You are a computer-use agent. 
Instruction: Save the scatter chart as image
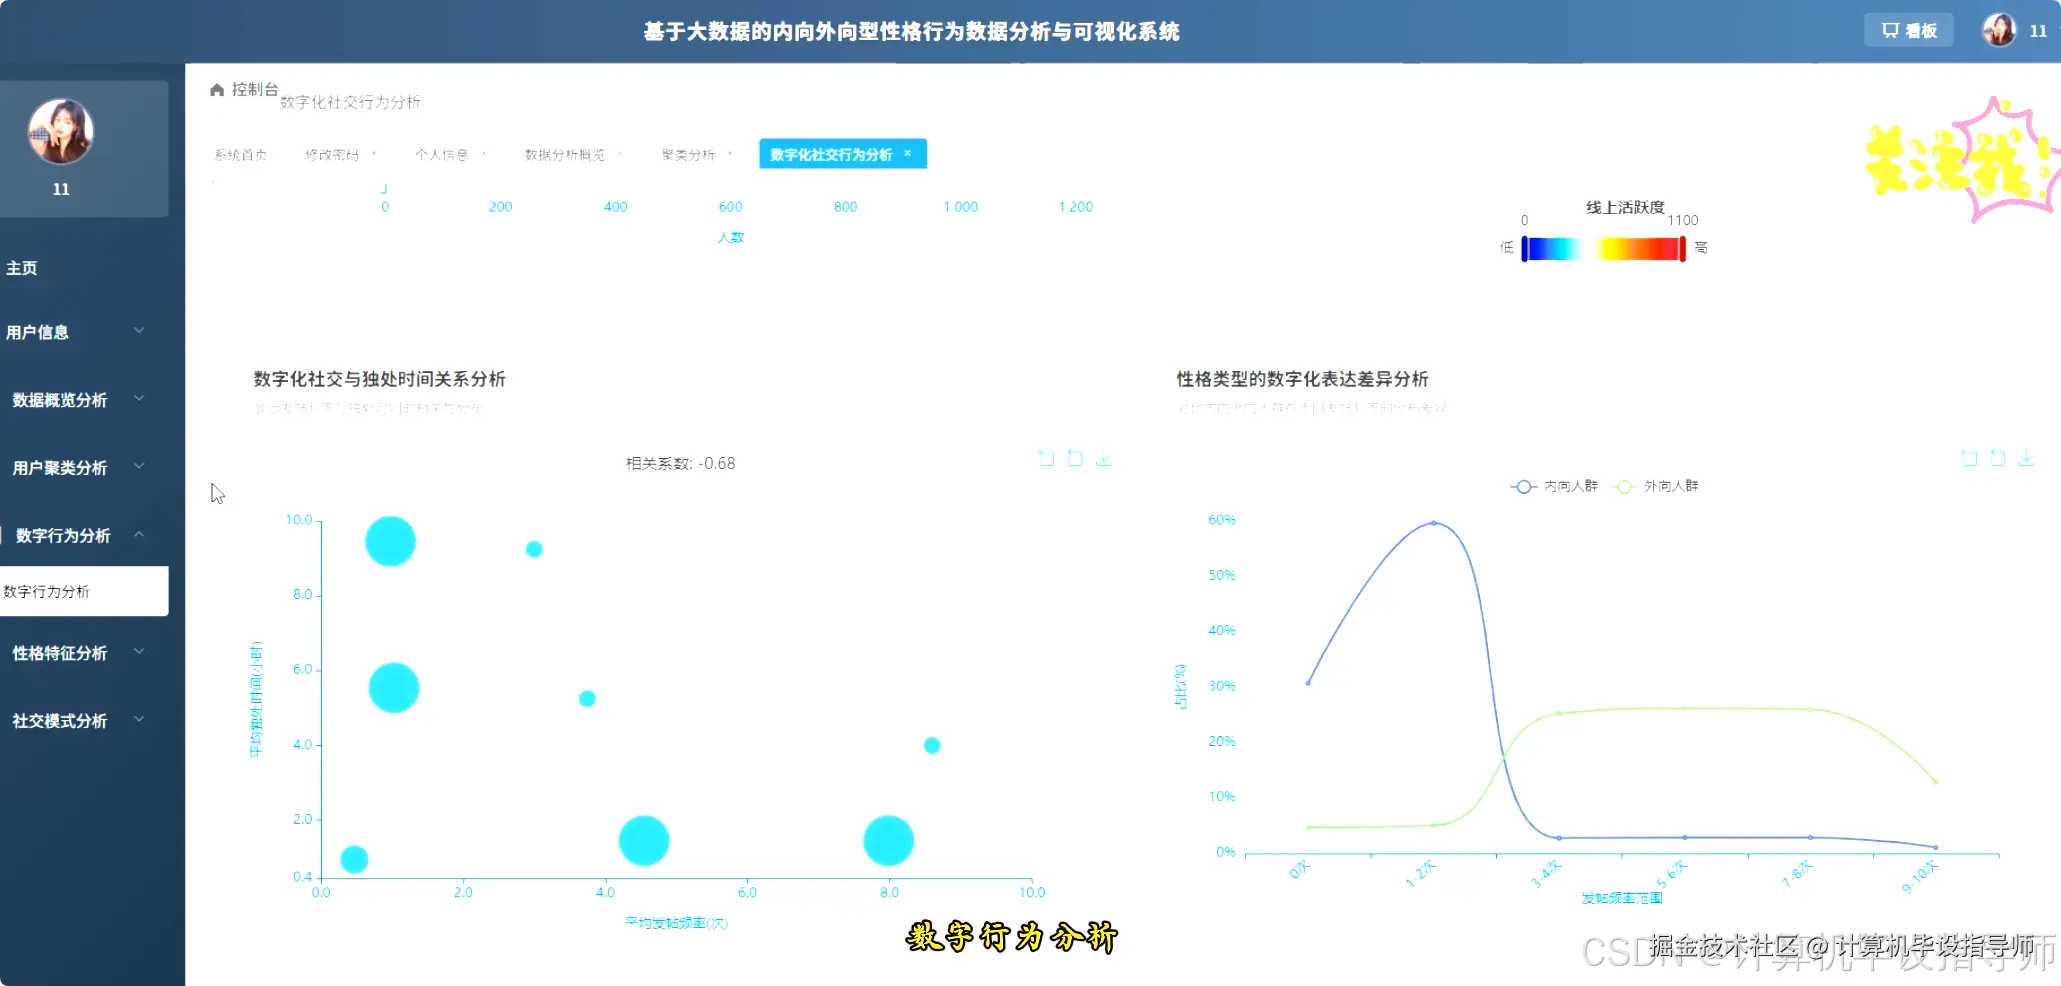(x=1103, y=458)
